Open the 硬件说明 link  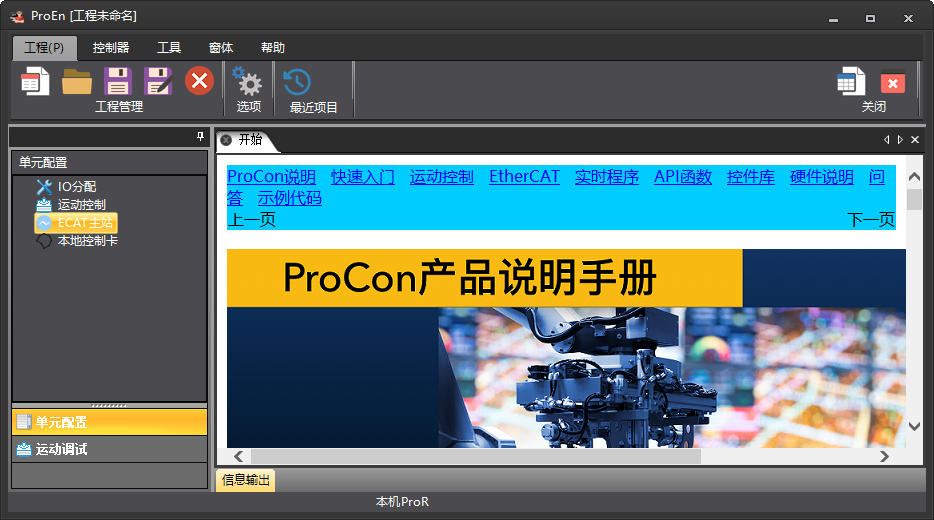click(821, 177)
